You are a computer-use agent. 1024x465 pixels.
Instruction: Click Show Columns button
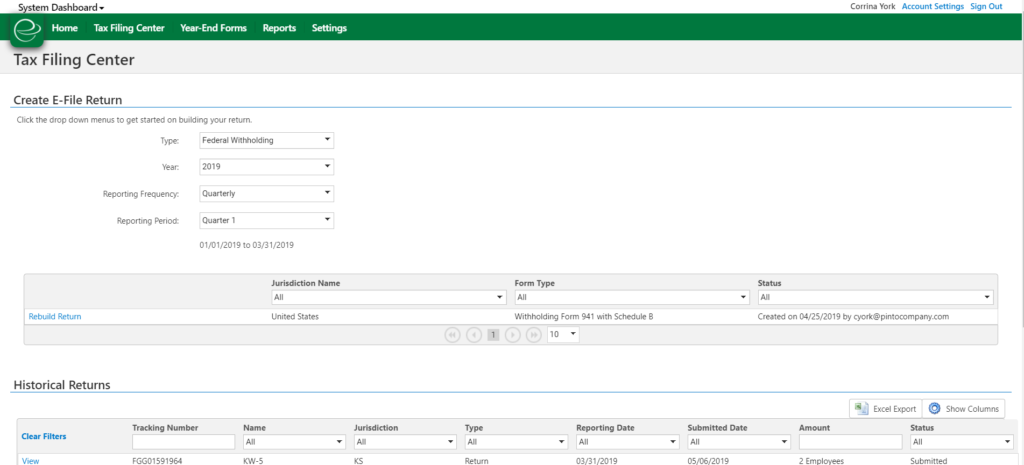click(964, 408)
